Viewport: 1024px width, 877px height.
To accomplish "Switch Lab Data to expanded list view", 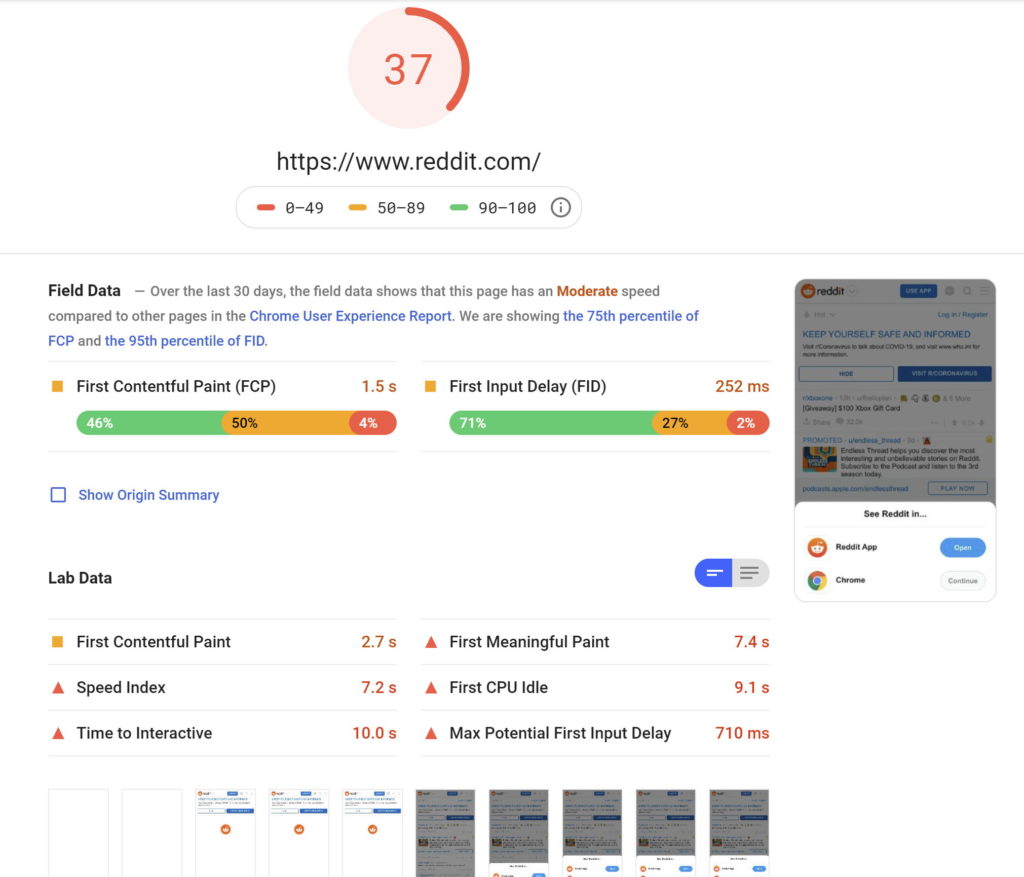I will (x=750, y=573).
